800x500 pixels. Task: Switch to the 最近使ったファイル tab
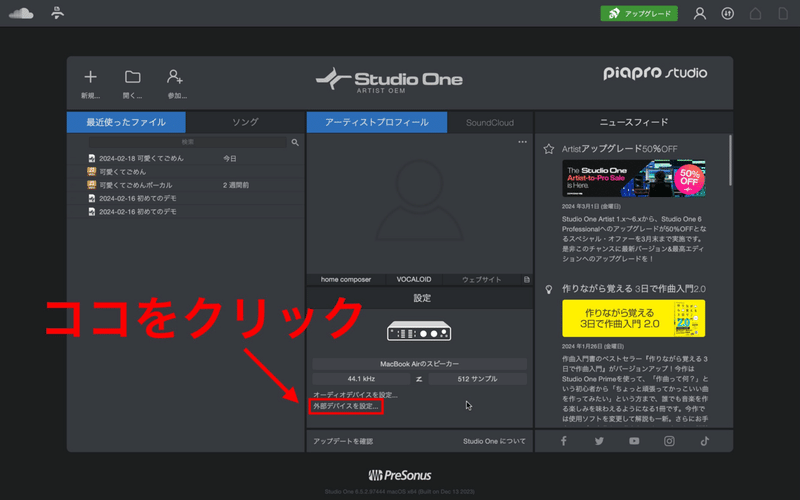coord(126,122)
